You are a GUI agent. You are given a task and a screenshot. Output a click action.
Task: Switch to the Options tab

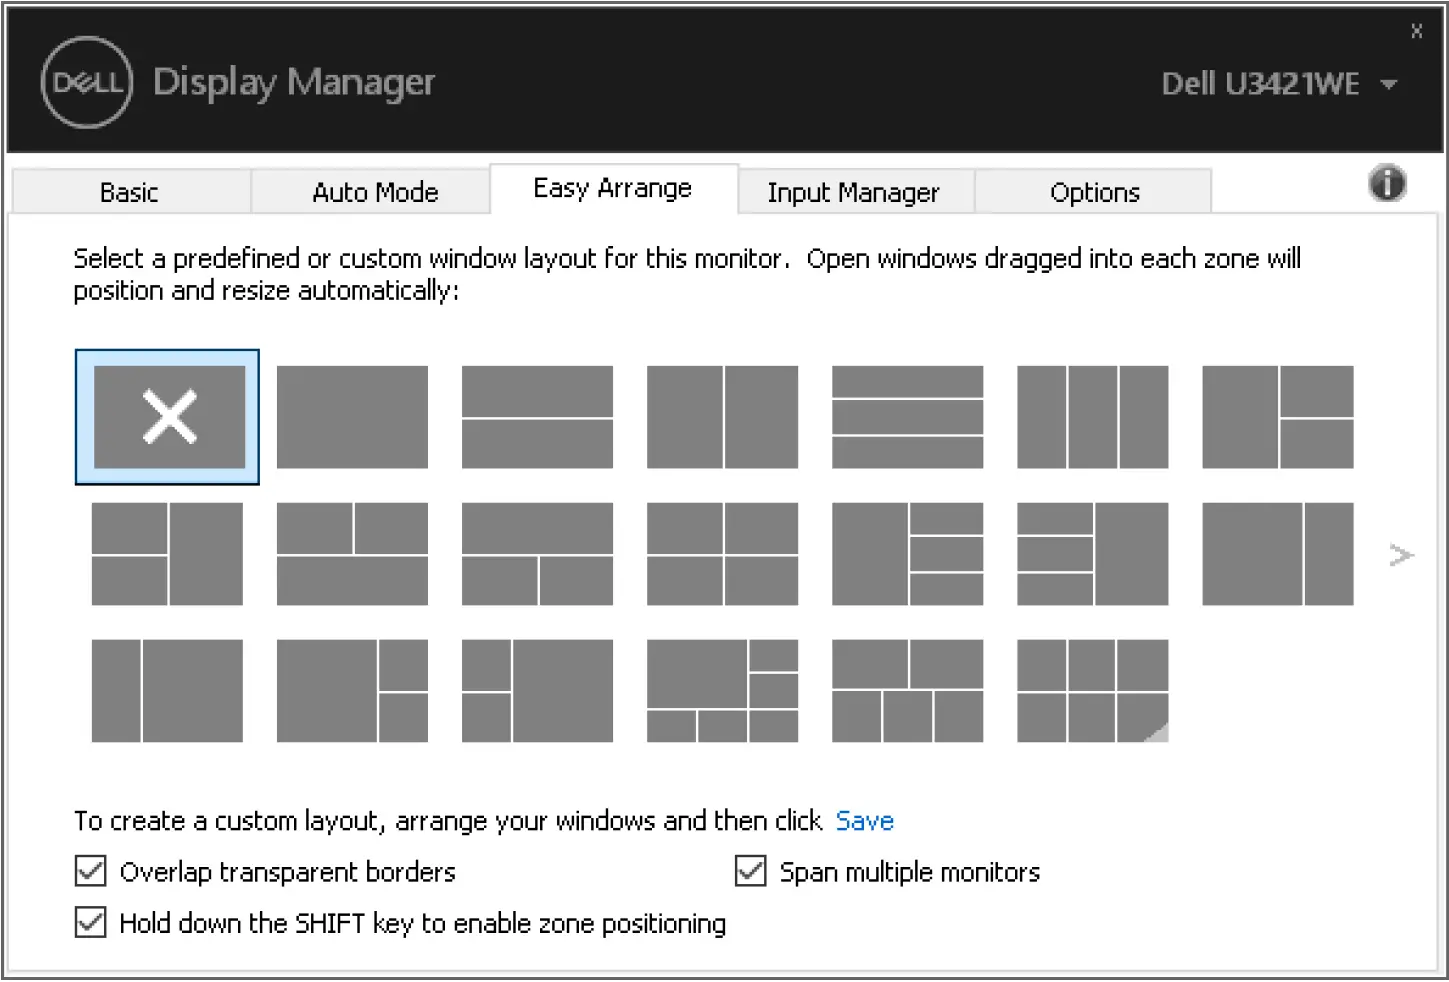[x=1094, y=191]
